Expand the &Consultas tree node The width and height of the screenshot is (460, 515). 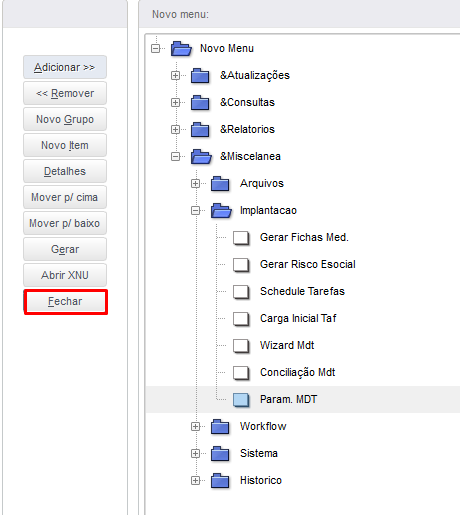(x=175, y=102)
